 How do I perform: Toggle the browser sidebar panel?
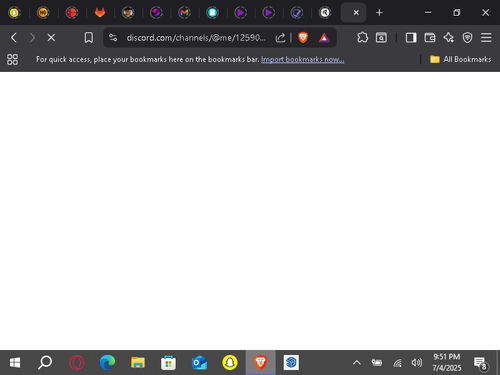tap(411, 38)
